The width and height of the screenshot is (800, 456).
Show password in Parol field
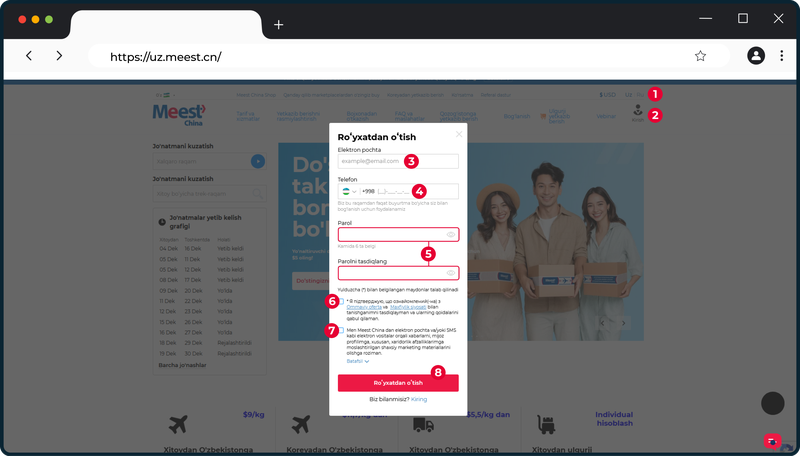[x=451, y=235]
